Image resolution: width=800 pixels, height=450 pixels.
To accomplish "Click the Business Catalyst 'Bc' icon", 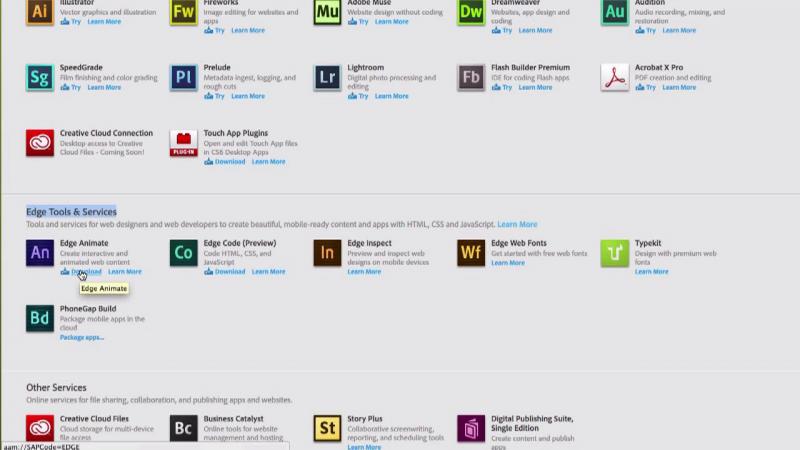I will [184, 429].
